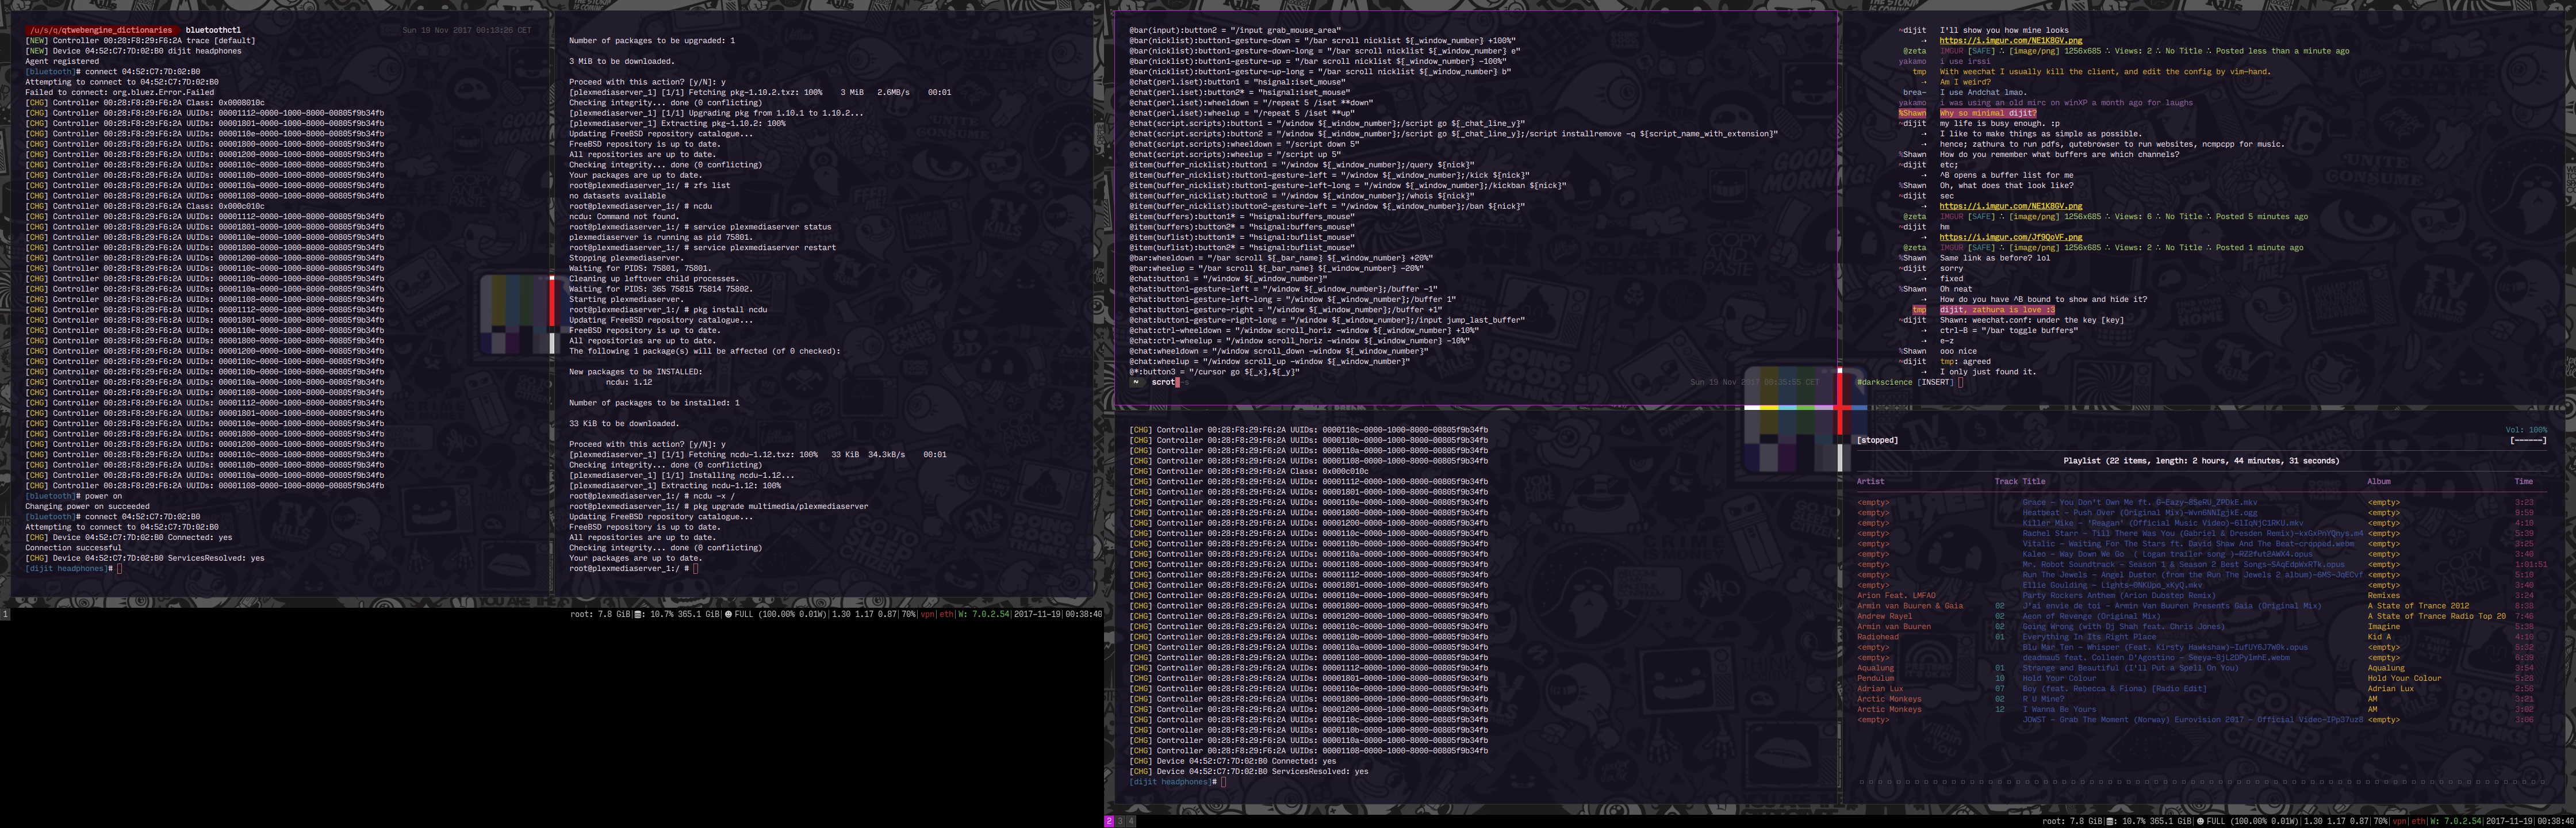
Task: Click the red vpn indicator in right status bar
Action: 2399,821
